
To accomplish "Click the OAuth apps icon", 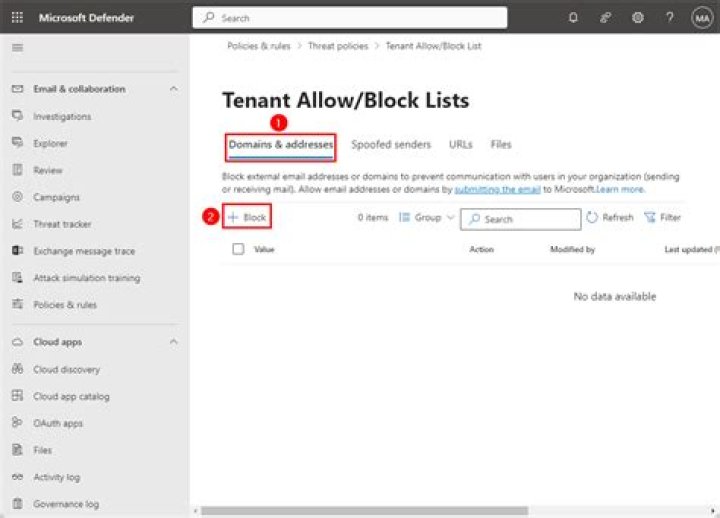I will [x=17, y=422].
